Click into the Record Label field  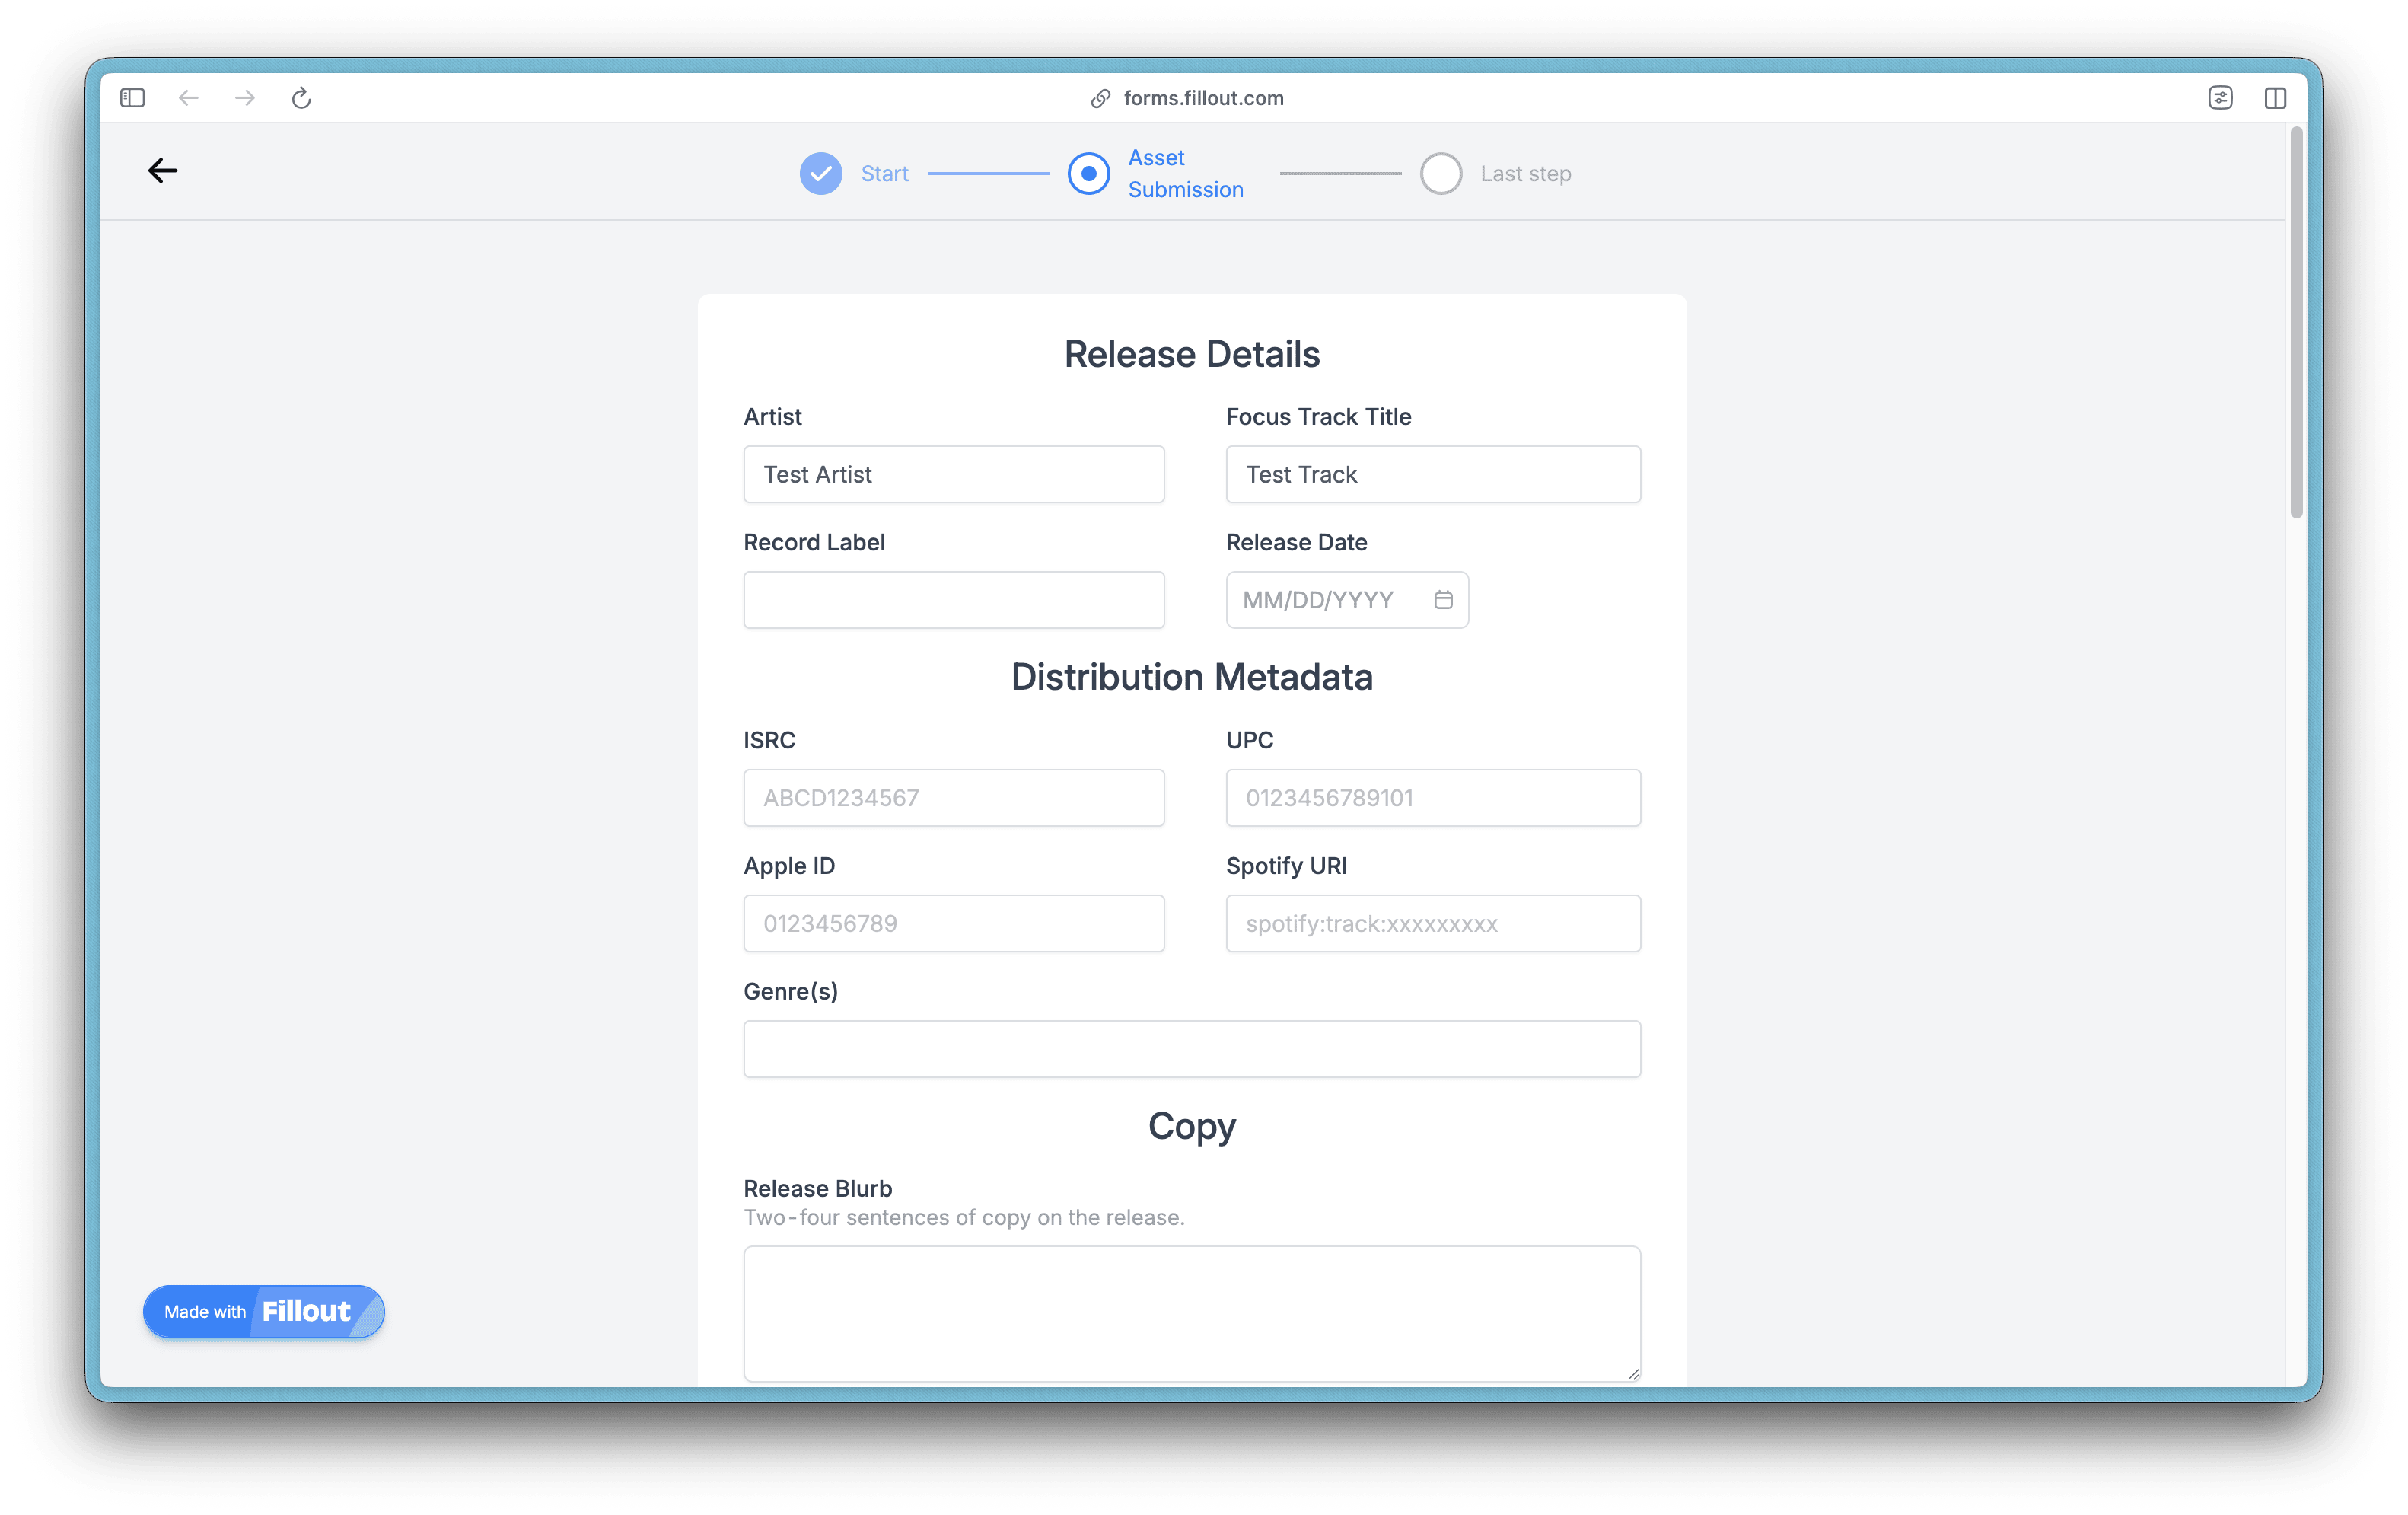coord(953,600)
